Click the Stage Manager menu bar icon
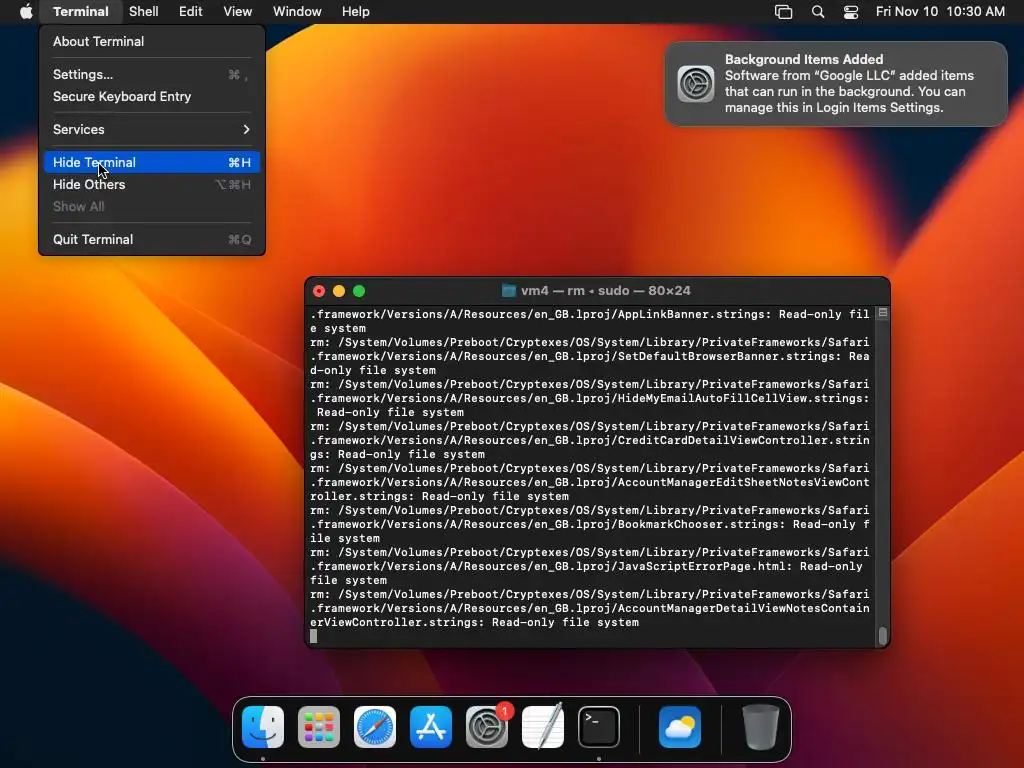The width and height of the screenshot is (1024, 768). click(784, 12)
